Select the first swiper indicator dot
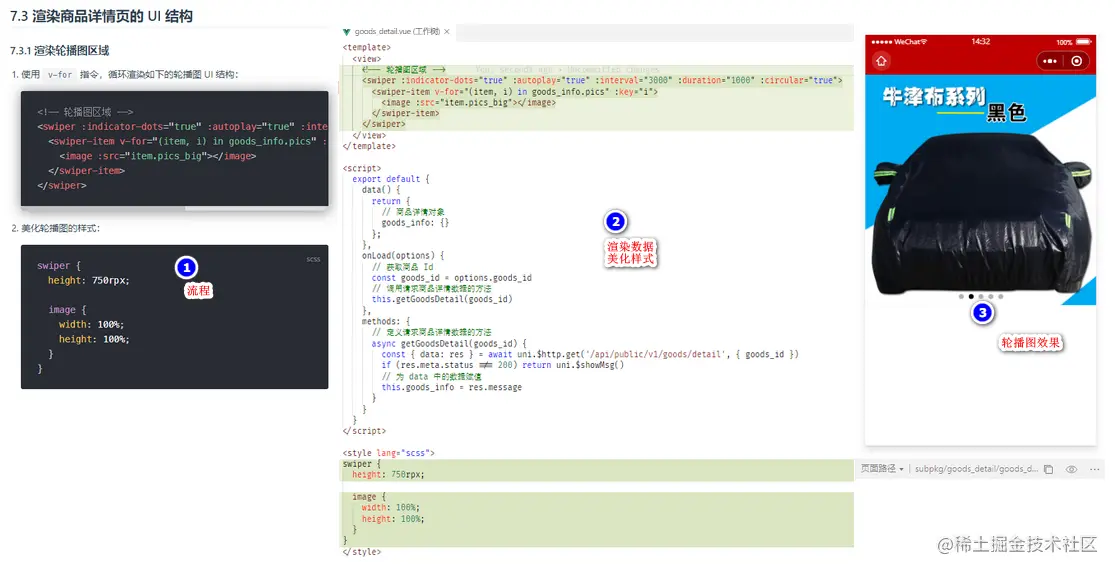The height and width of the screenshot is (572, 1115). 961,297
